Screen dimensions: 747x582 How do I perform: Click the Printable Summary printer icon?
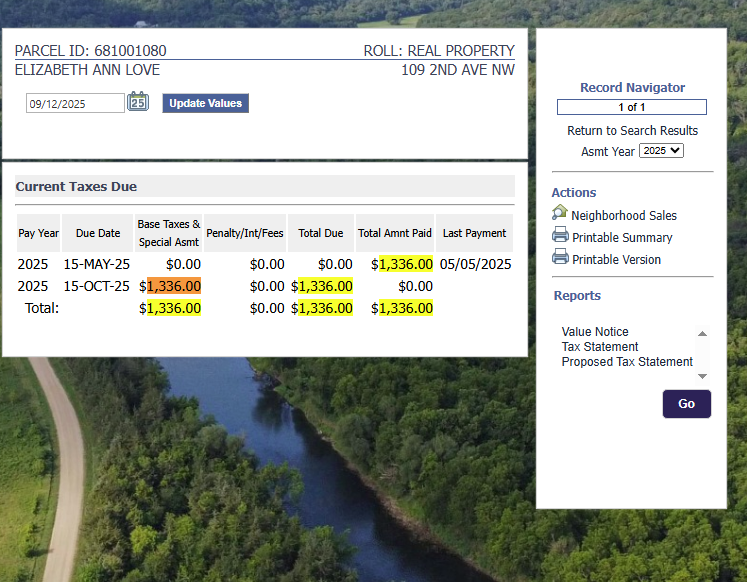(x=560, y=236)
